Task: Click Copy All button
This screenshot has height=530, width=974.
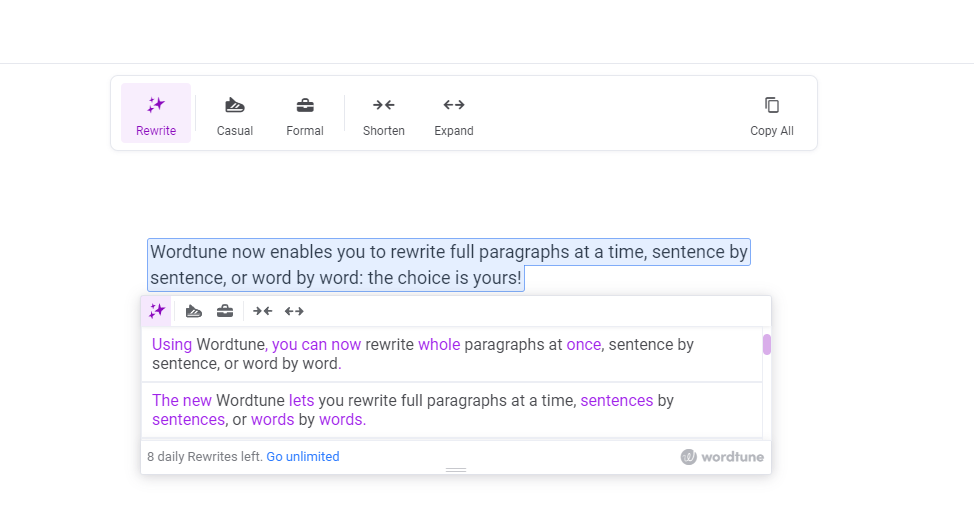Action: [771, 116]
